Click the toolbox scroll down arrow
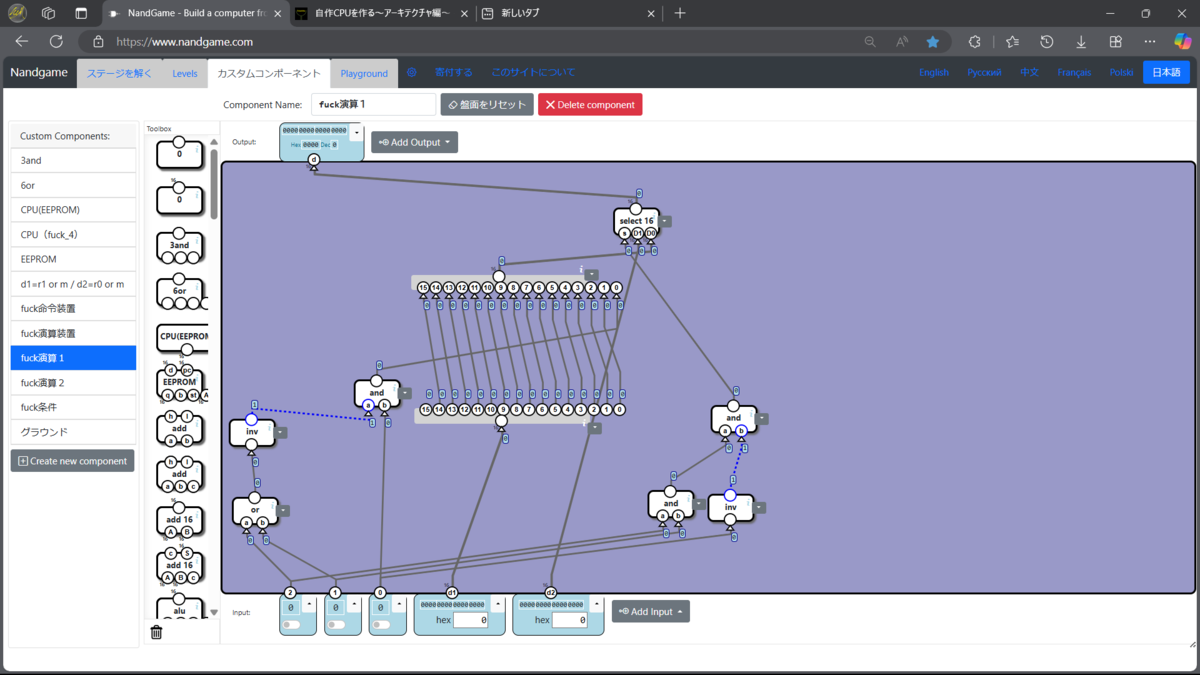 tap(214, 612)
